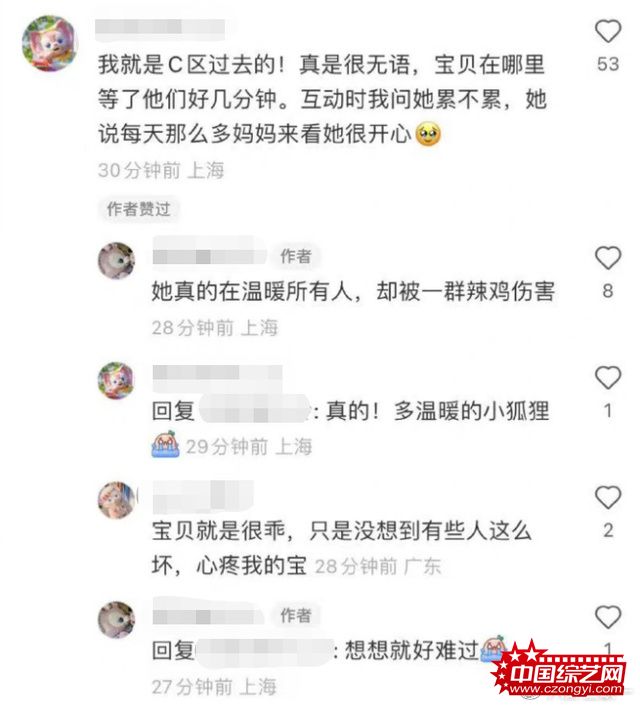Image resolution: width=640 pixels, height=708 pixels.
Task: Open the blurred mention in 回复: 真的！
Action: tap(255, 410)
